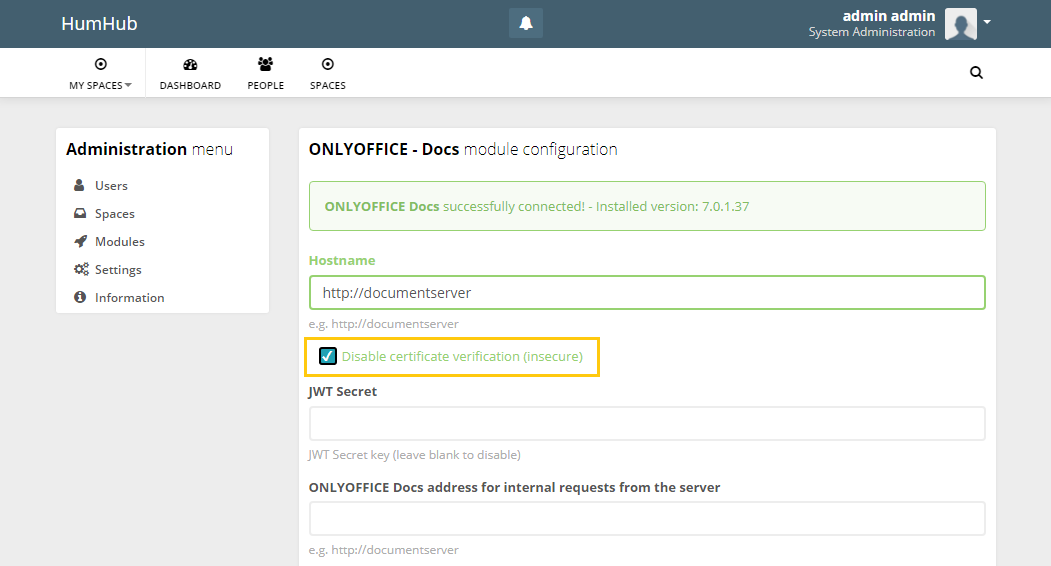The width and height of the screenshot is (1051, 566).
Task: Open Settings in Administration menu
Action: pos(118,270)
